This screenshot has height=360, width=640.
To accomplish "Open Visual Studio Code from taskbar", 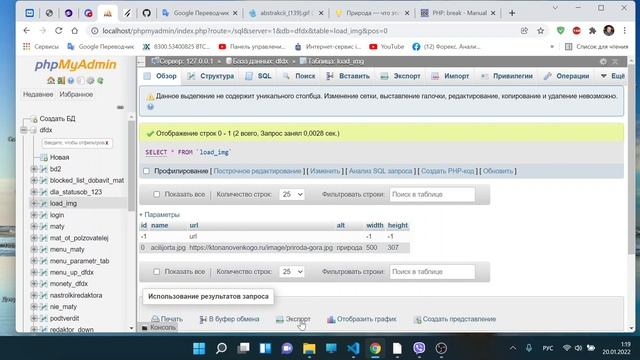I will pos(353,348).
